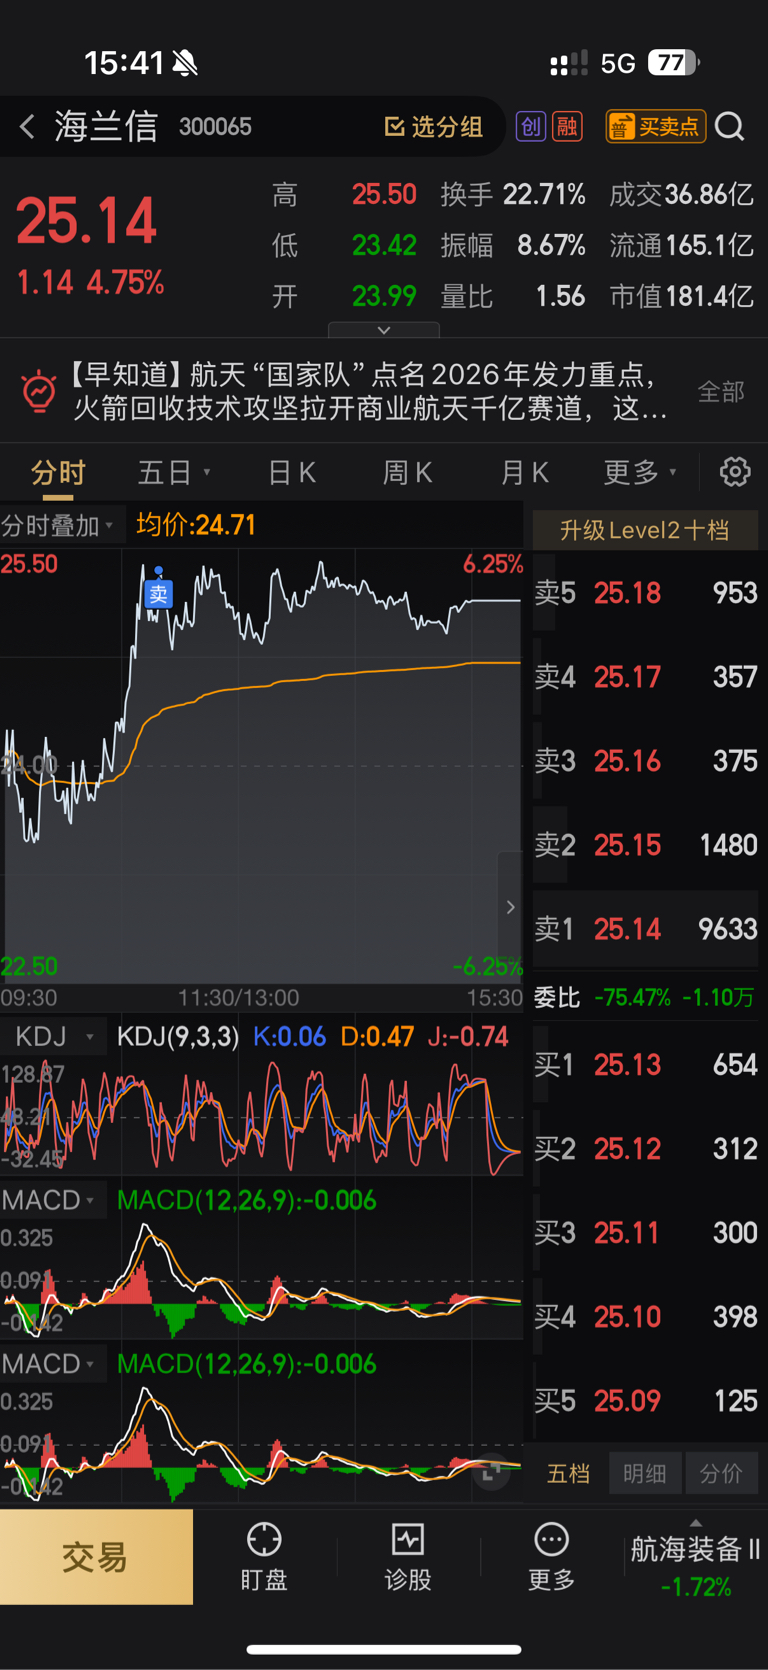The height and width of the screenshot is (1670, 768).
Task: Tap the 均价 24.71 label
Action: pos(196,525)
